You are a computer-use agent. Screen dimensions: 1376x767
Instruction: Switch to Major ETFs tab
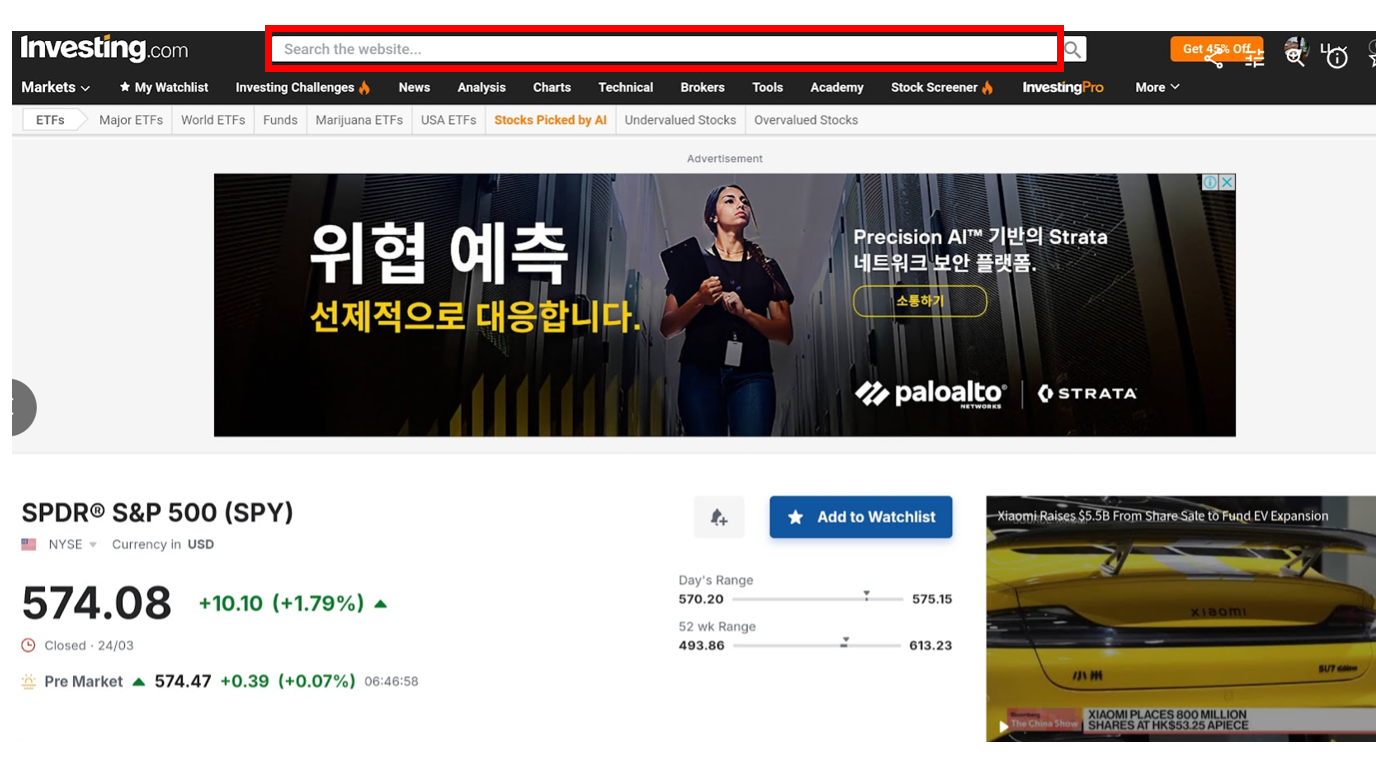pos(131,120)
